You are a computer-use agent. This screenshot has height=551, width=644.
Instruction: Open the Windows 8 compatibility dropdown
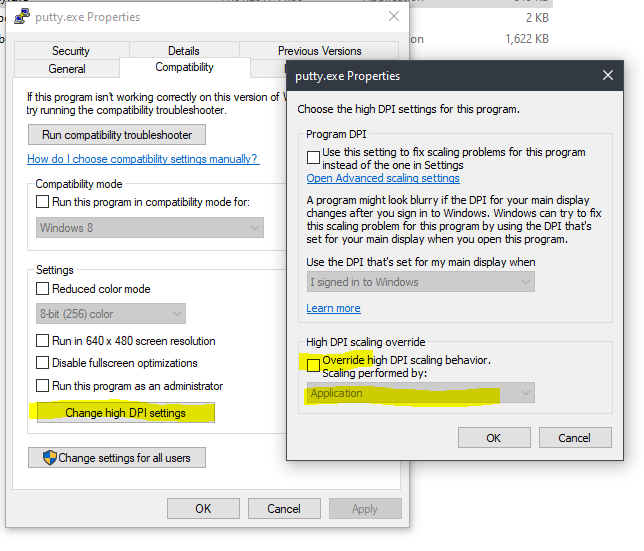point(150,227)
